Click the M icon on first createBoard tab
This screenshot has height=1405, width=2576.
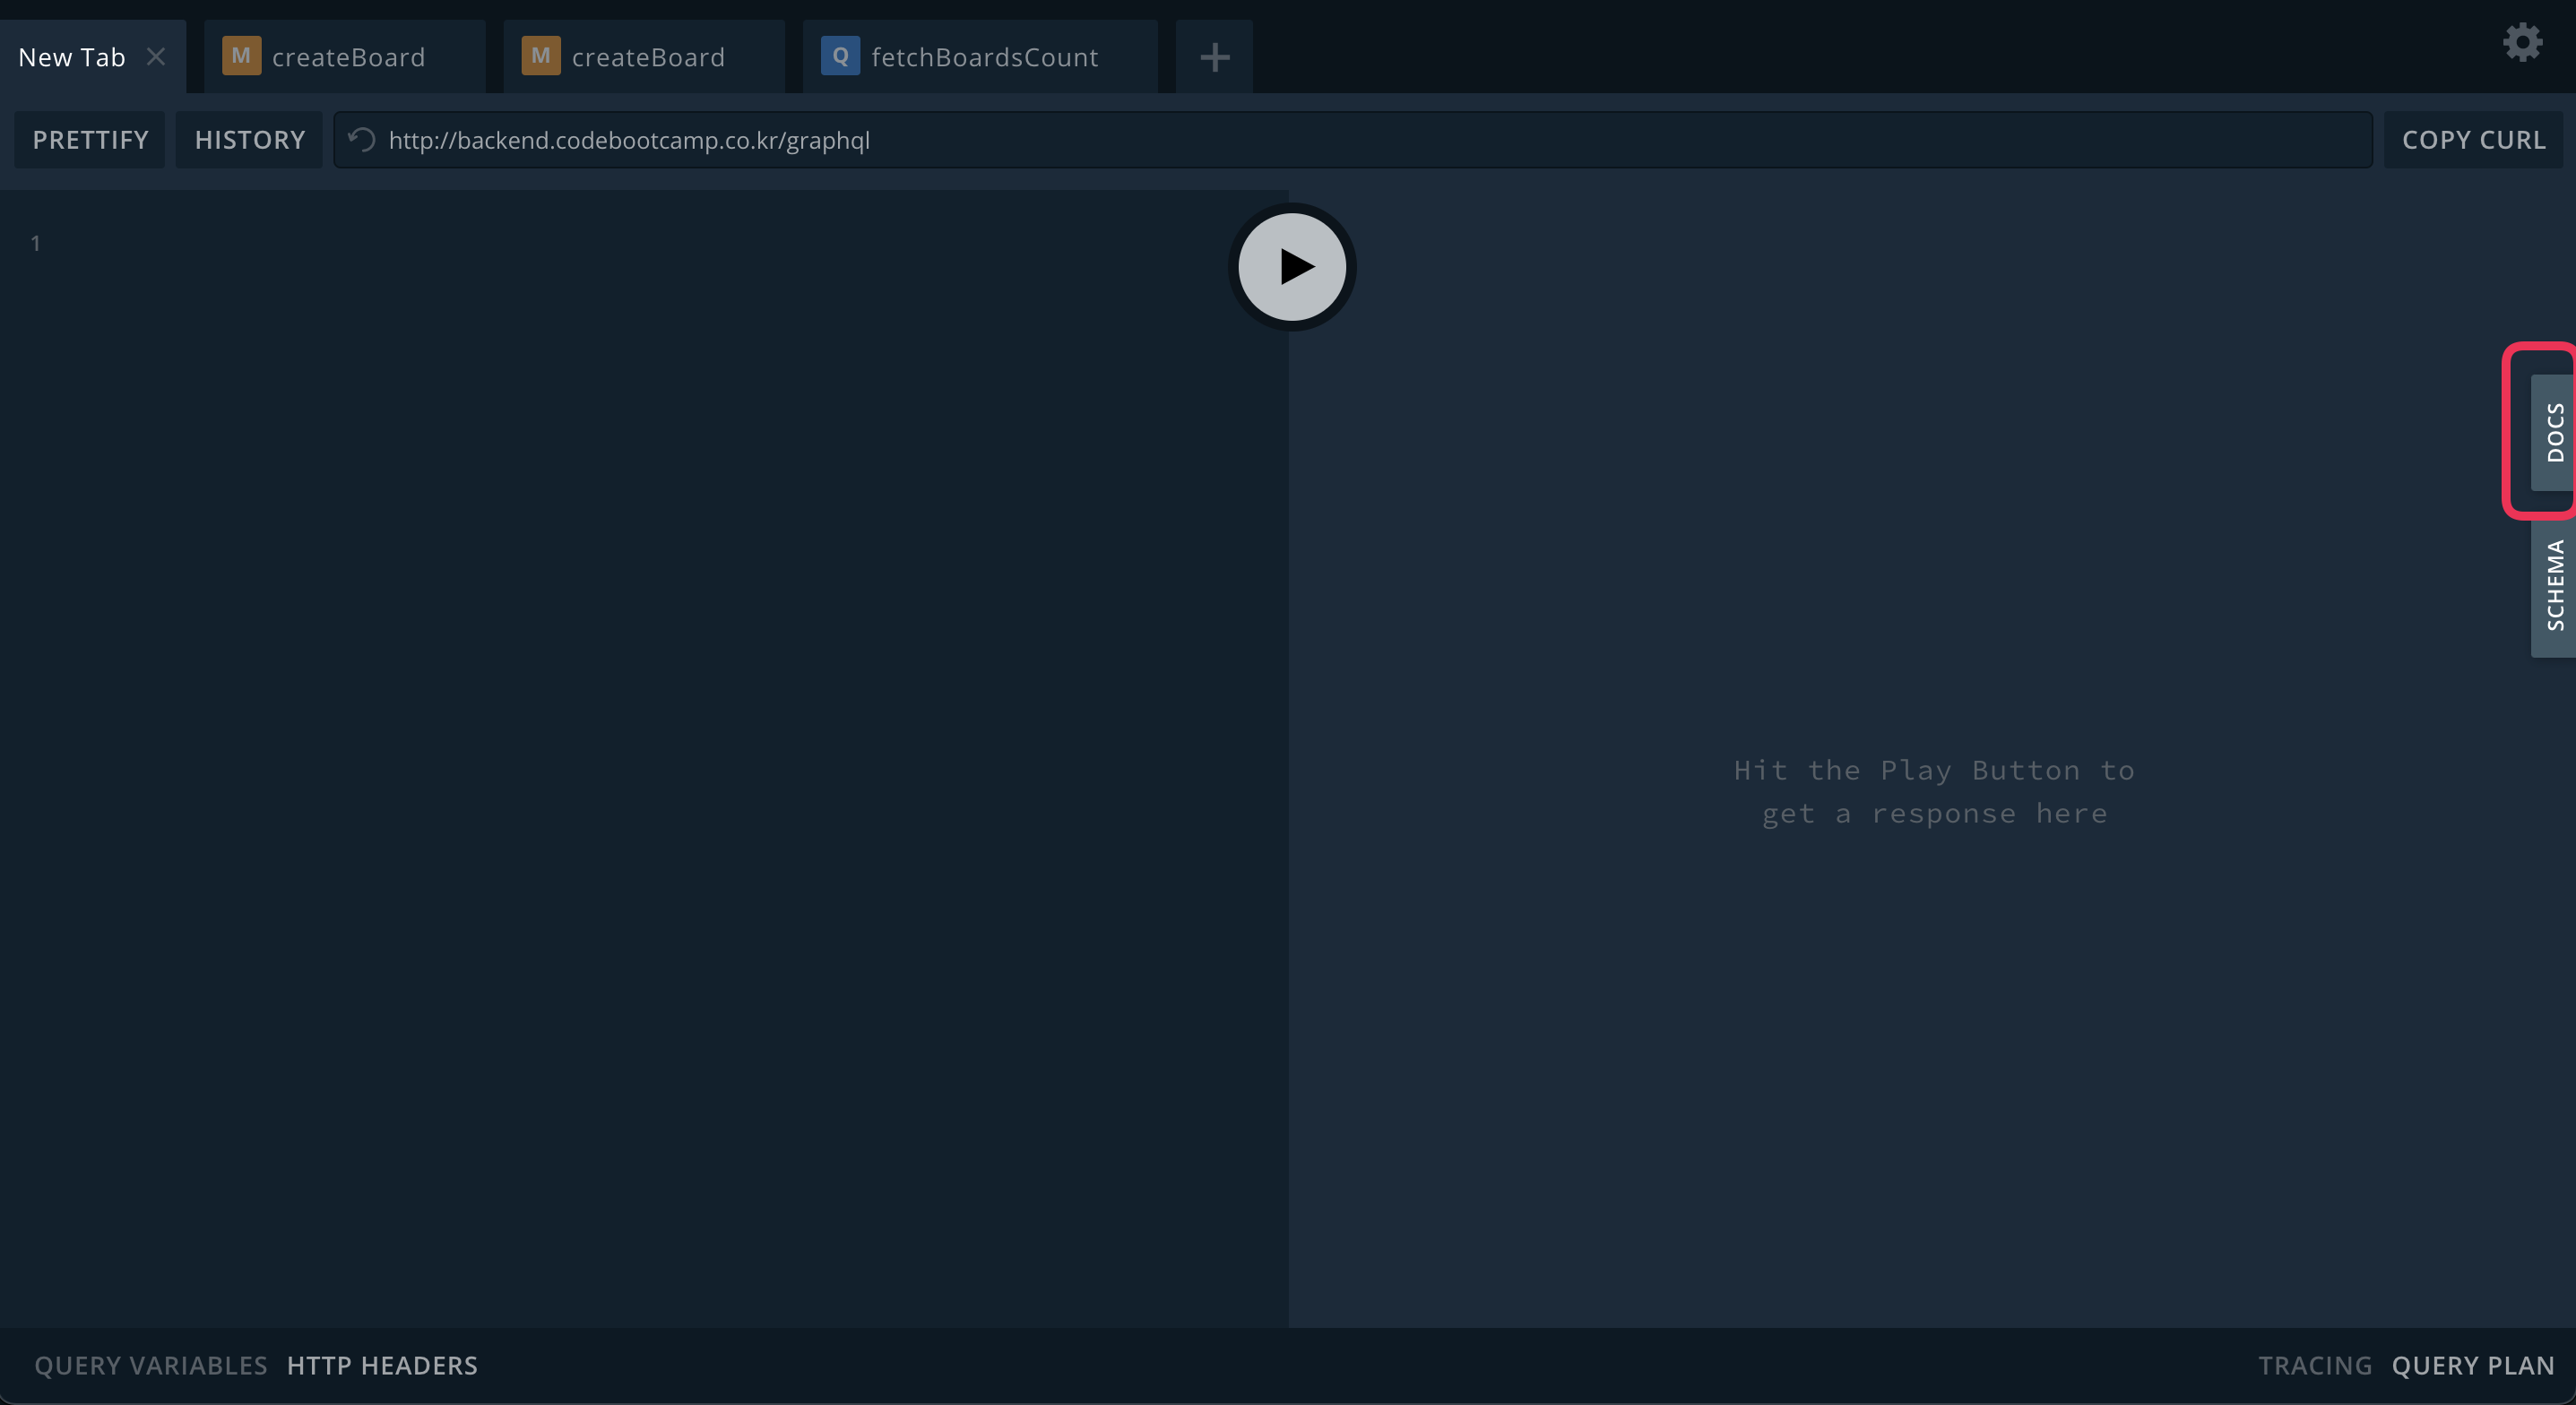(x=241, y=56)
